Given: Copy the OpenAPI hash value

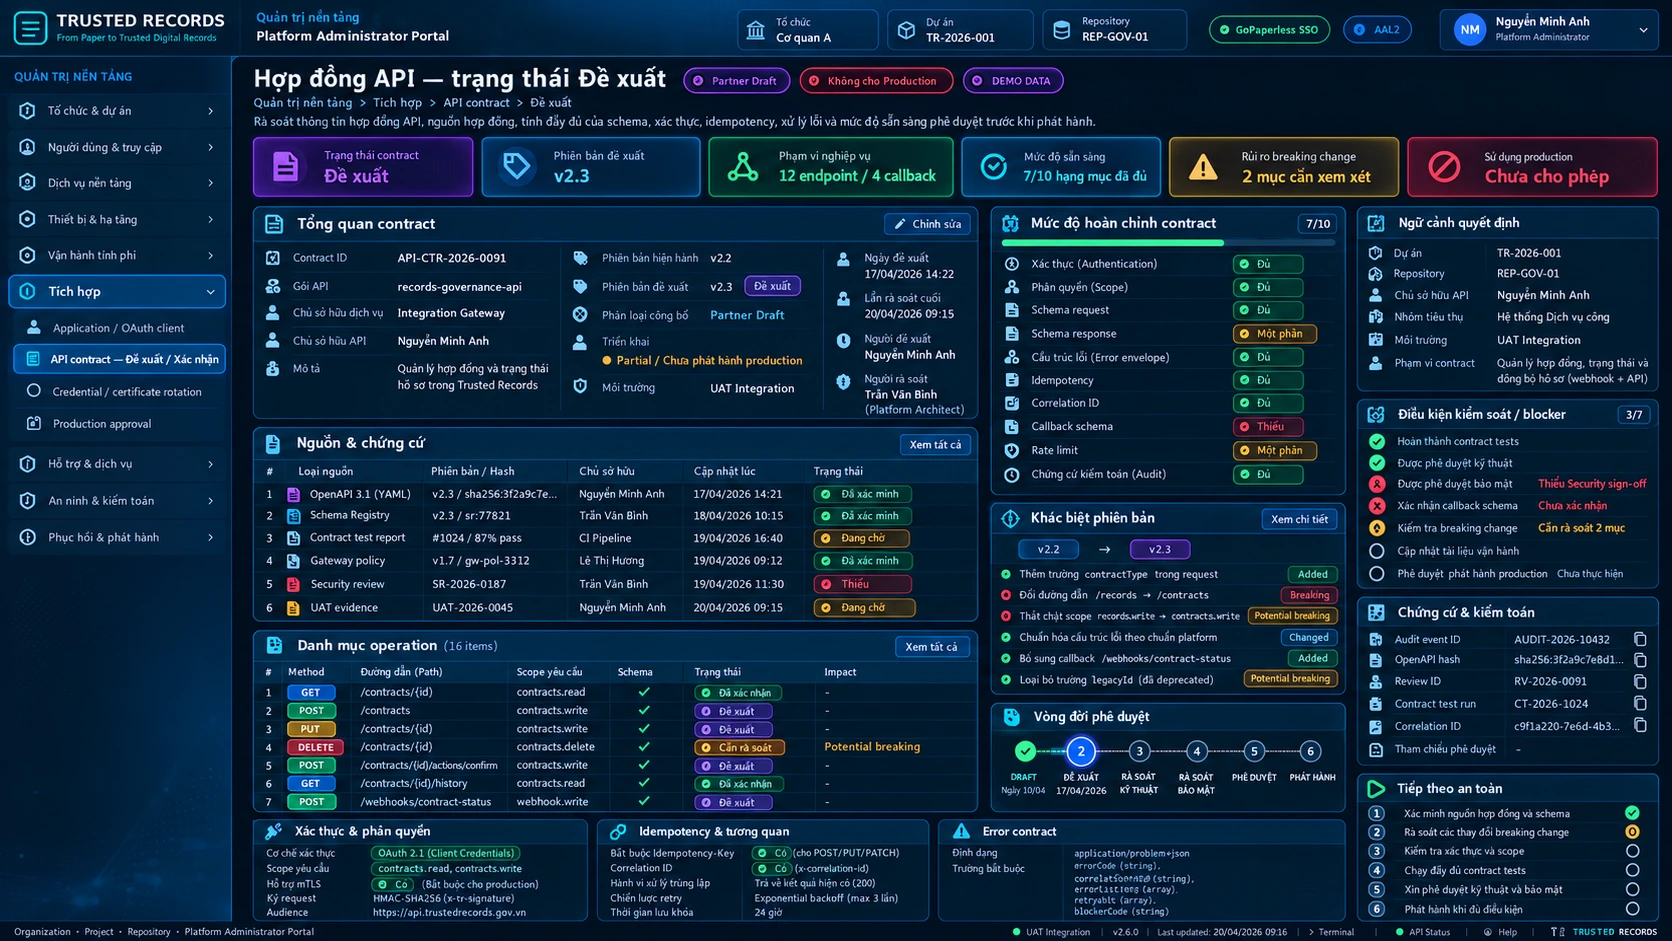Looking at the screenshot, I should click(1640, 660).
